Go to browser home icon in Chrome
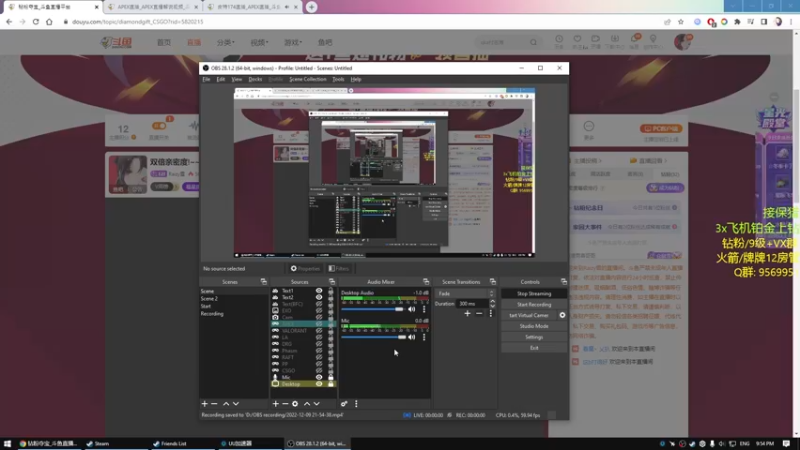 pos(49,22)
